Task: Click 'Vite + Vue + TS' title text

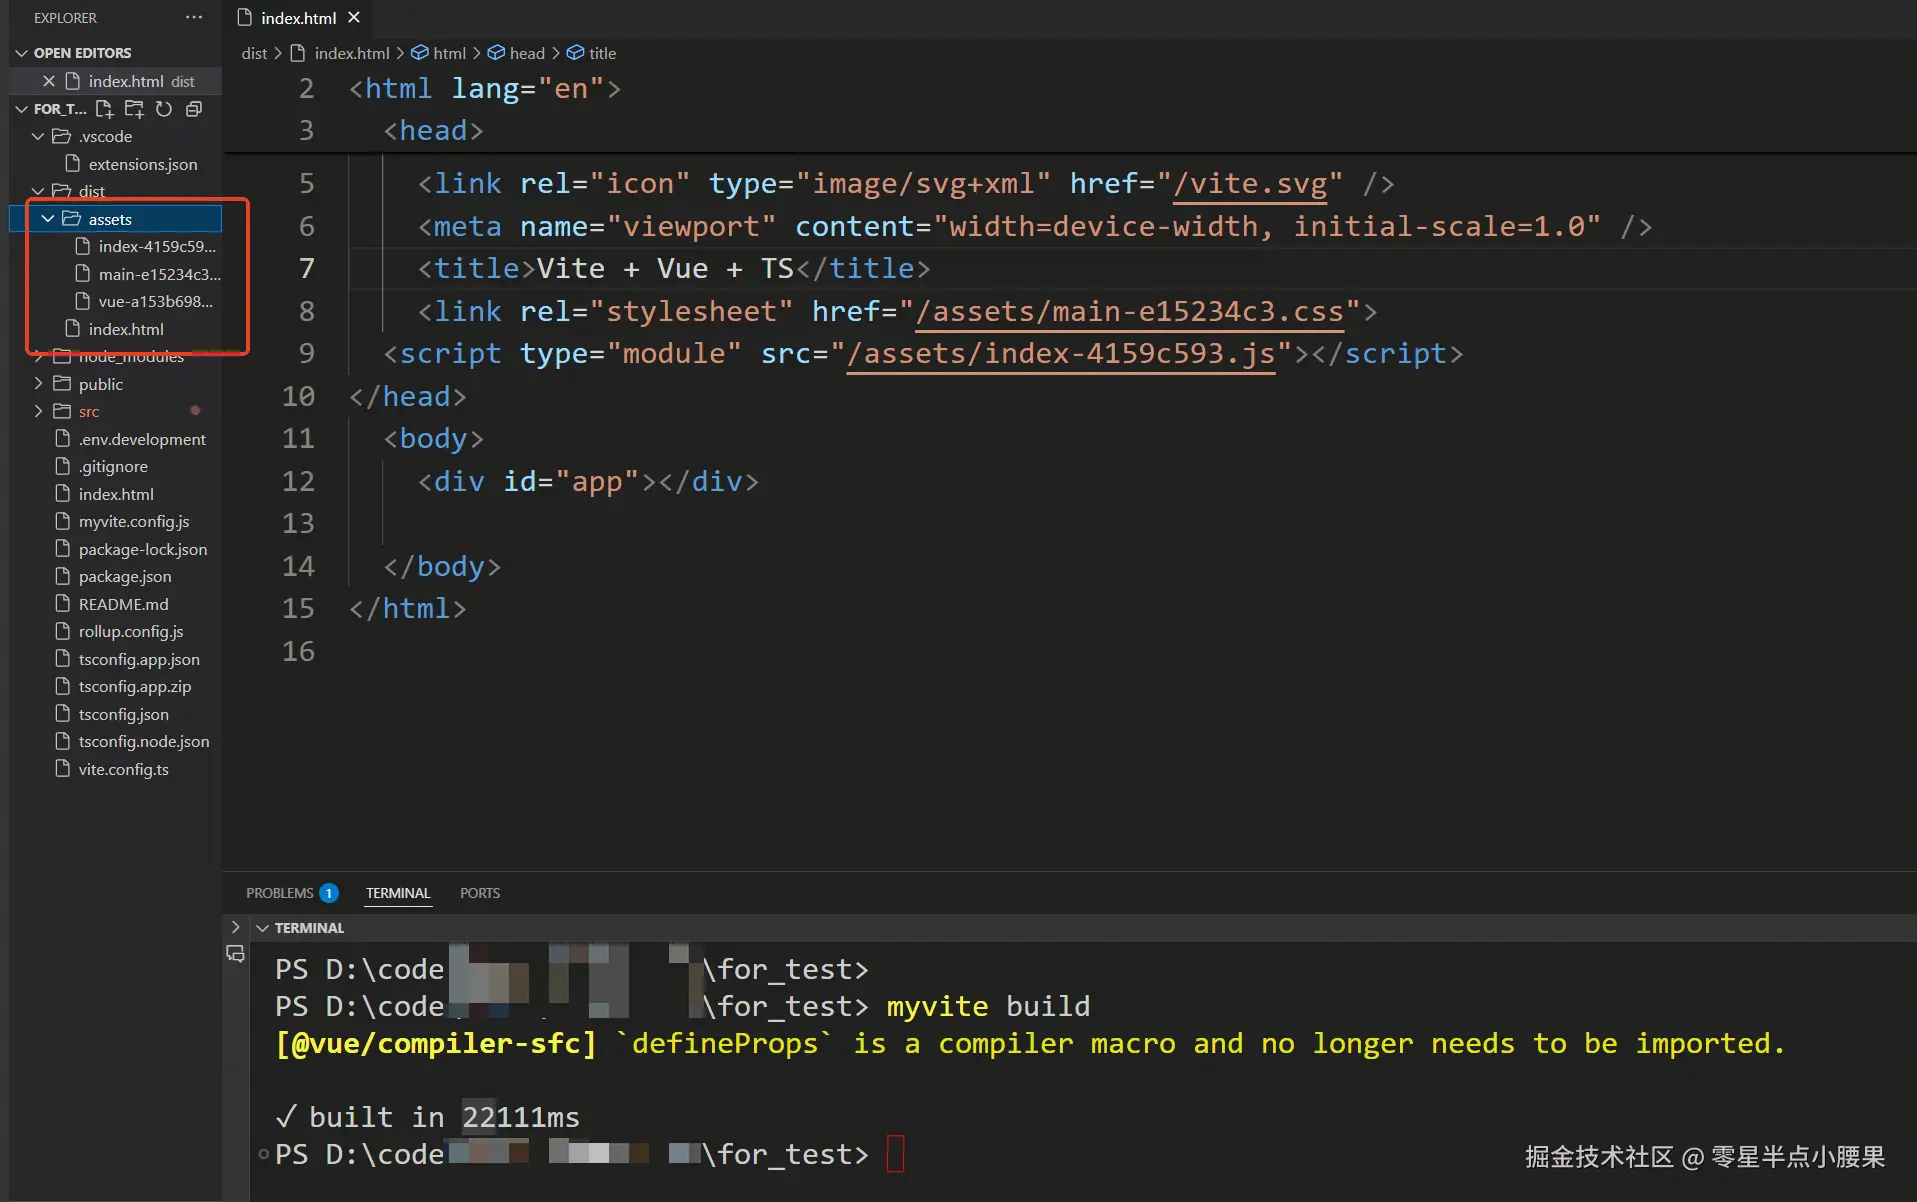Action: click(x=664, y=269)
